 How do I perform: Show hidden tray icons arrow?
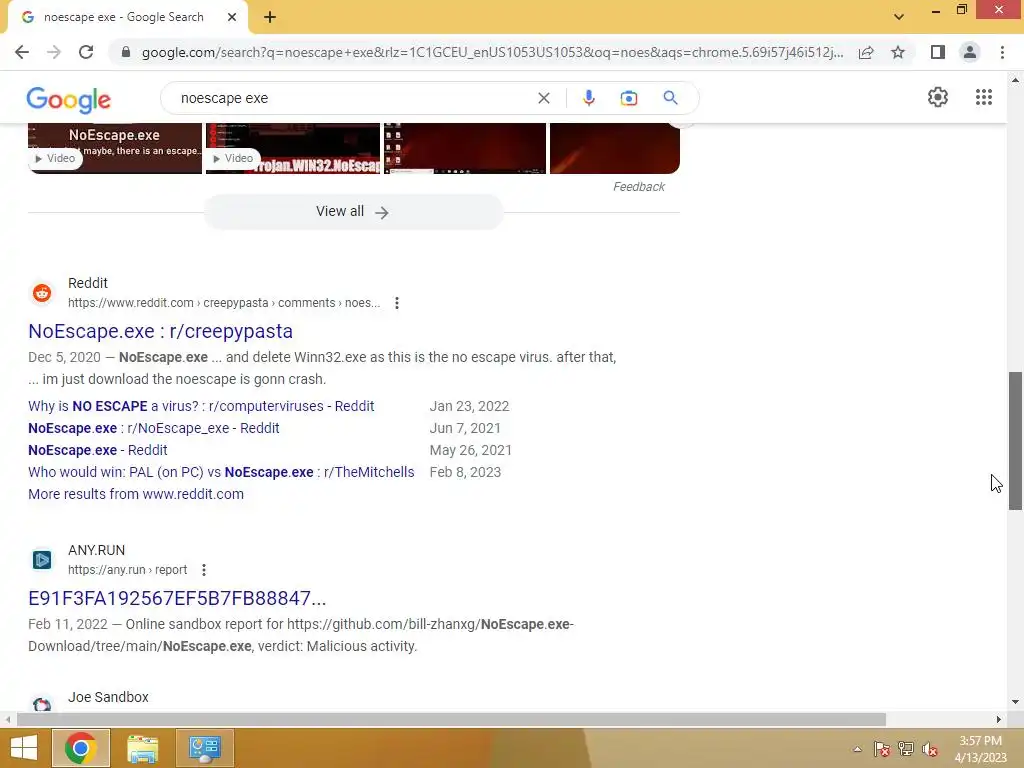click(x=857, y=749)
